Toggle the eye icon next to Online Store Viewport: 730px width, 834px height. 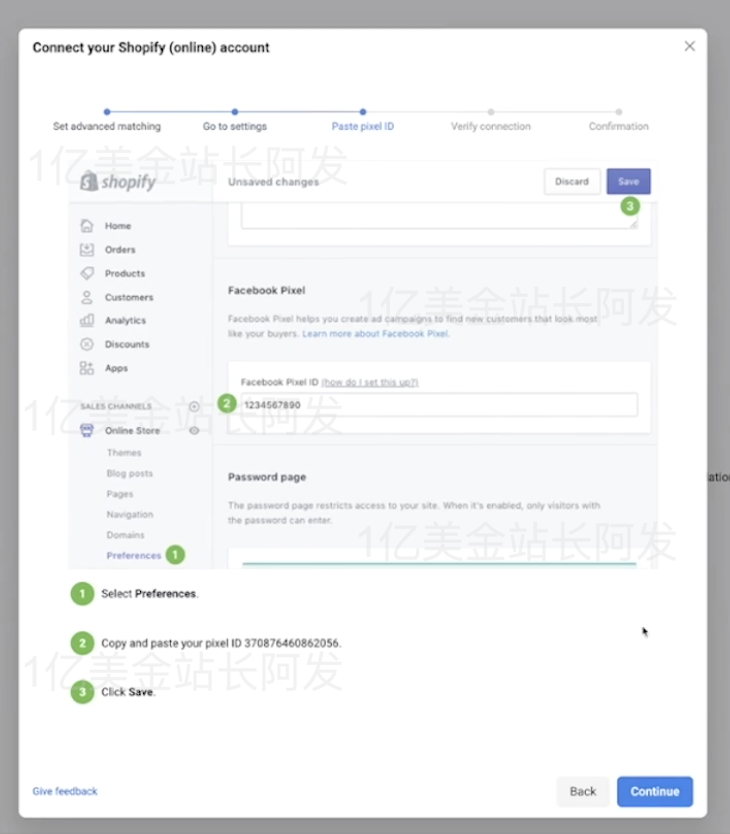194,430
